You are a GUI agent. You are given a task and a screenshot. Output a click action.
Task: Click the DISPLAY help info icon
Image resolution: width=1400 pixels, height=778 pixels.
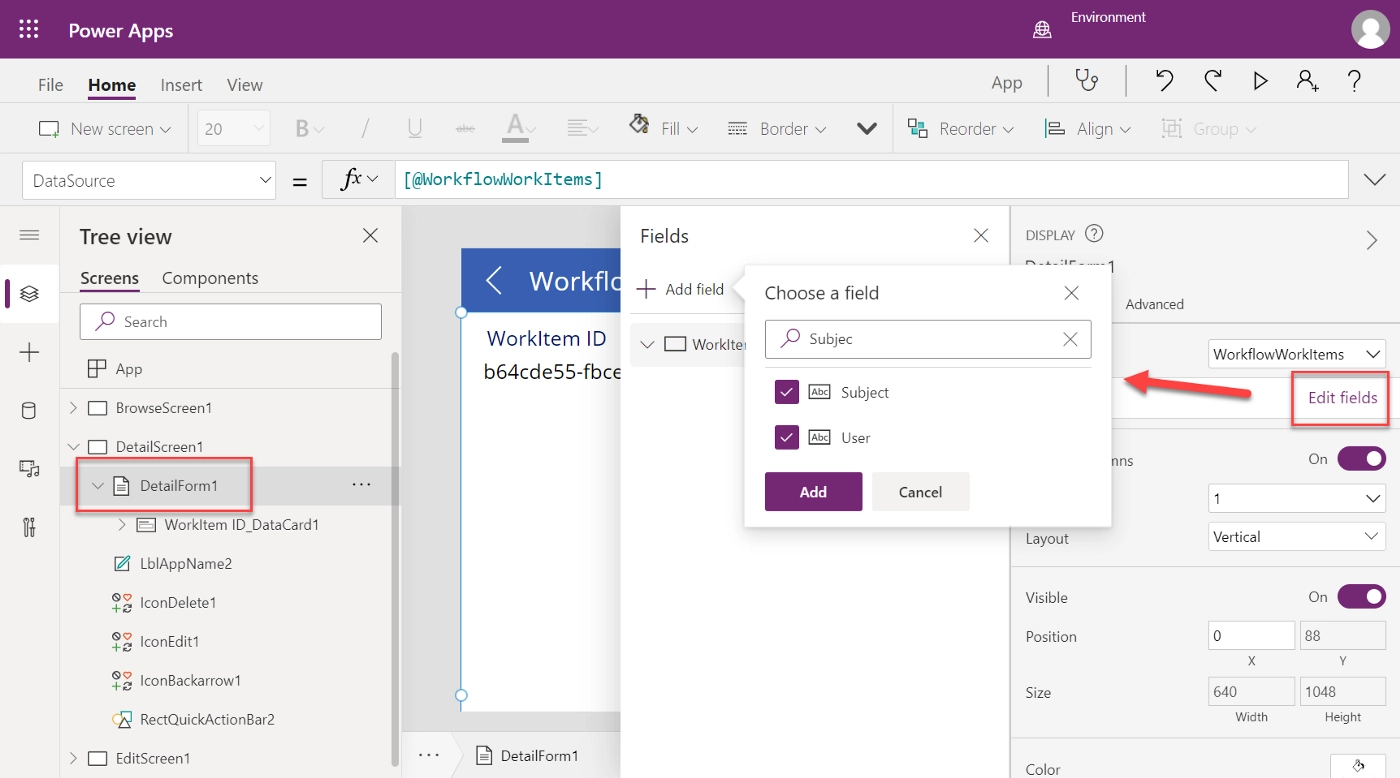pyautogui.click(x=1094, y=234)
